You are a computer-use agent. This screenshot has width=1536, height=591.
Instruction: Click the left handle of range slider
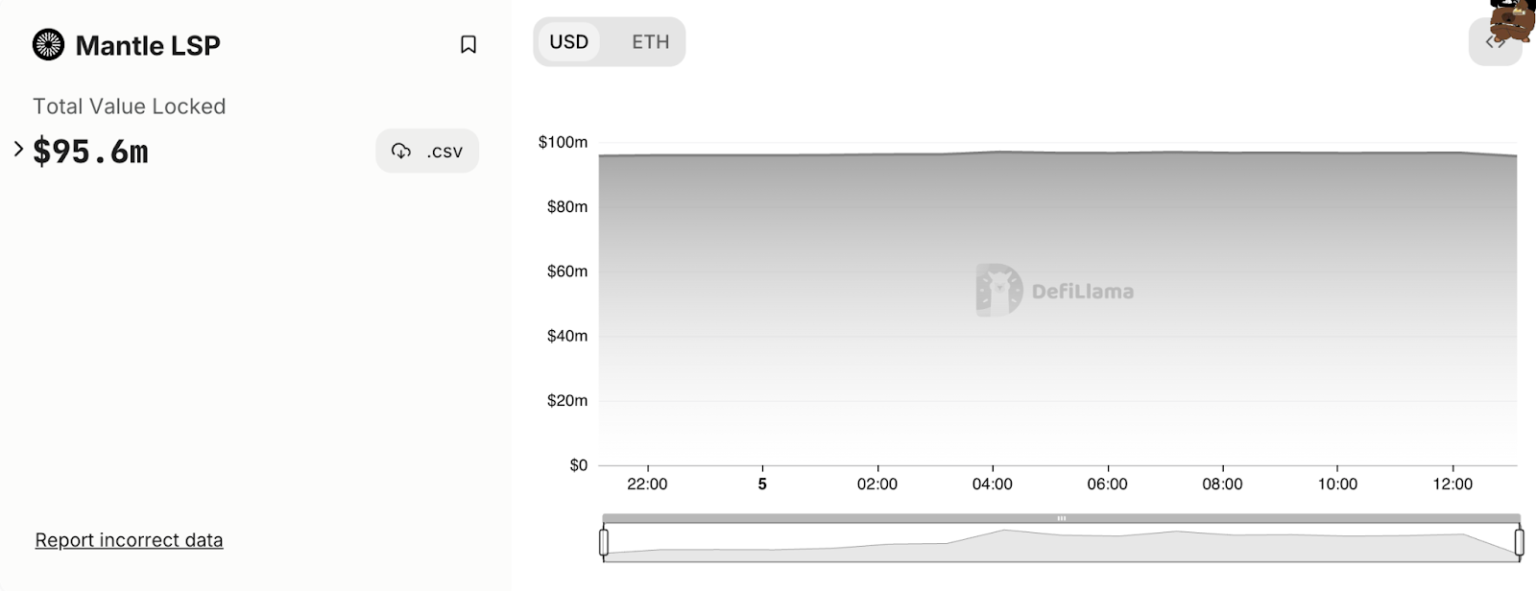point(604,542)
